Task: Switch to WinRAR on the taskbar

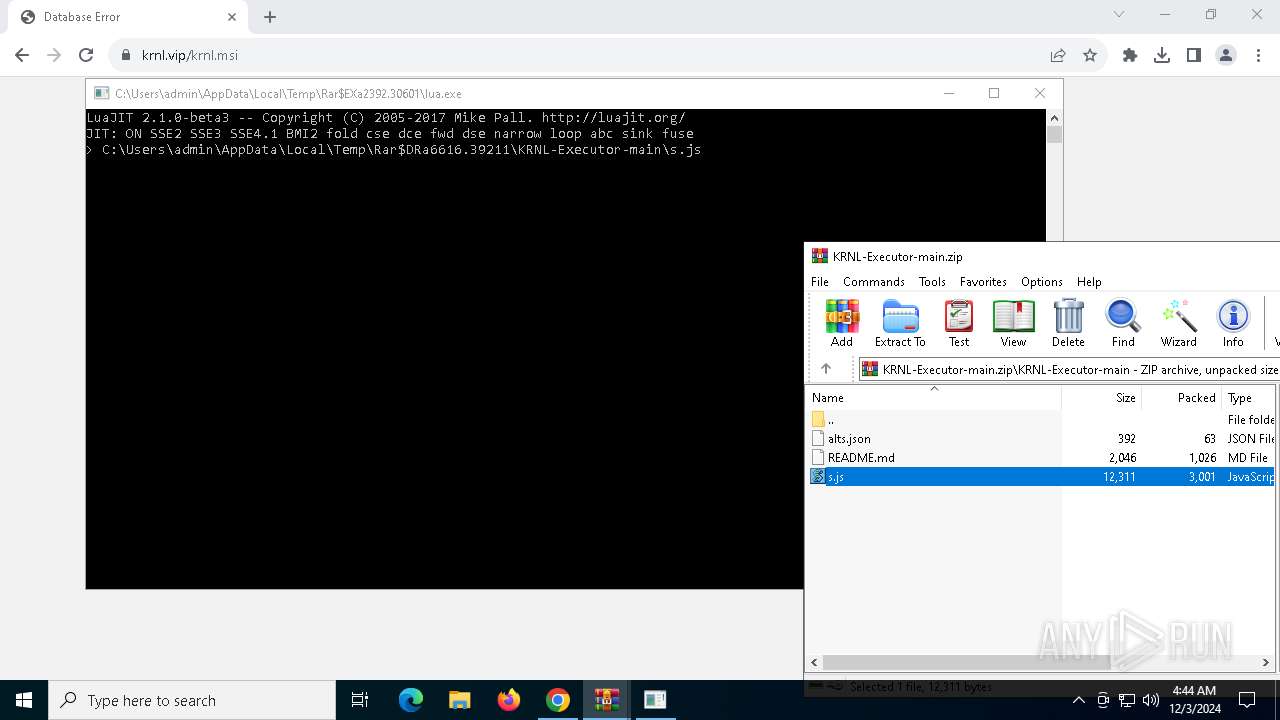Action: click(607, 700)
